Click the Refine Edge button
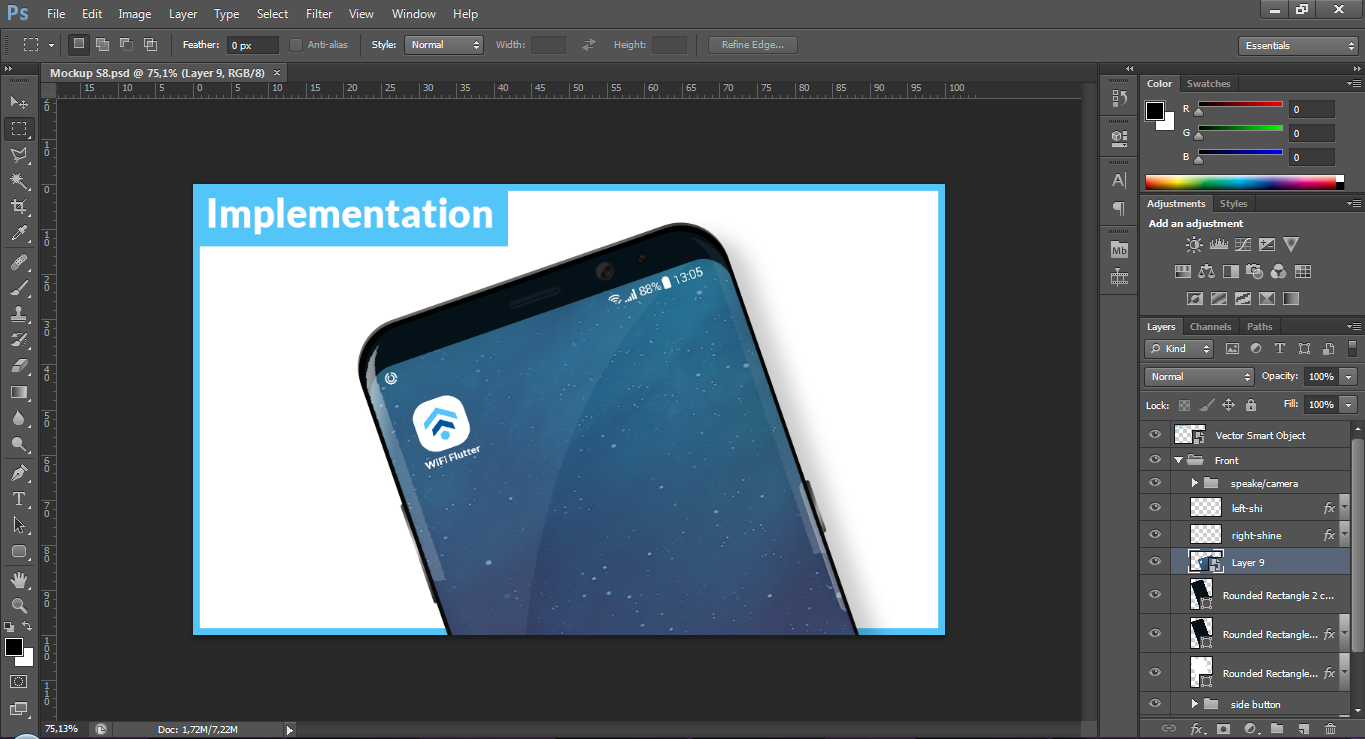 [752, 45]
